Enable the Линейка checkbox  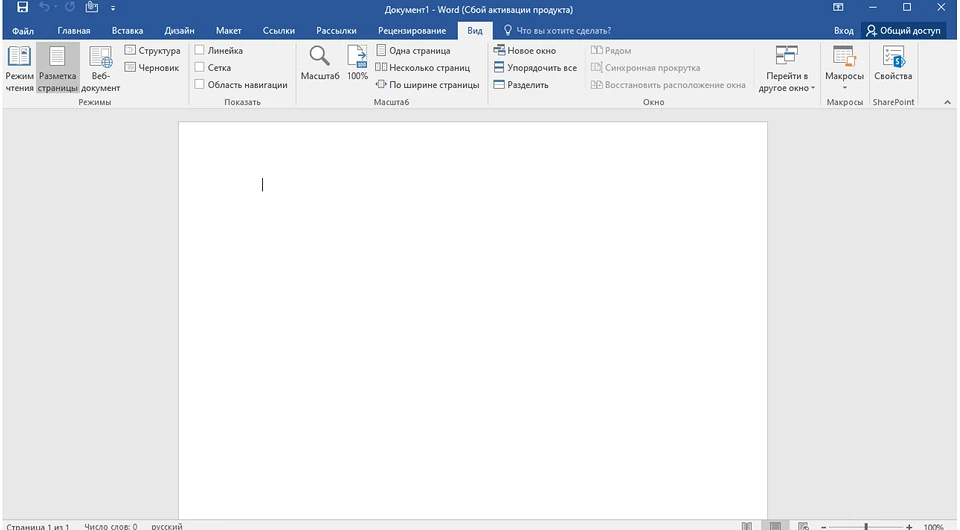(200, 50)
